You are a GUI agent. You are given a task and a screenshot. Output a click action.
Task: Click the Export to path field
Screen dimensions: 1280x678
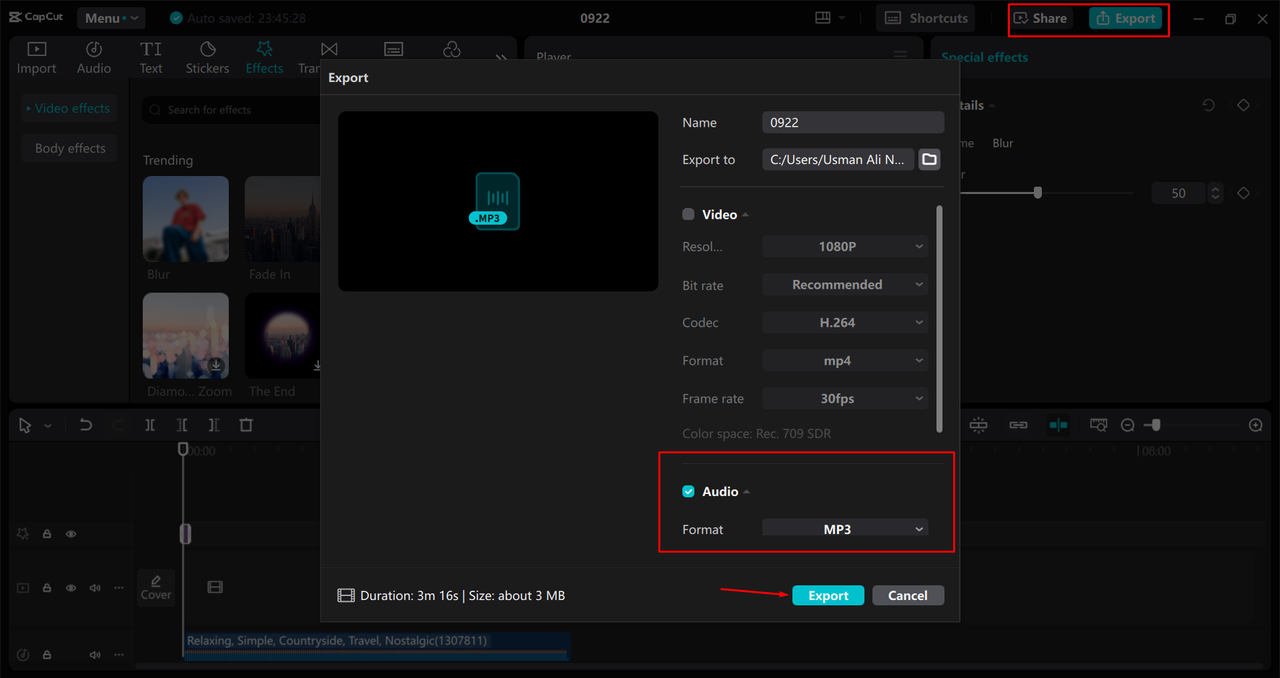click(838, 159)
